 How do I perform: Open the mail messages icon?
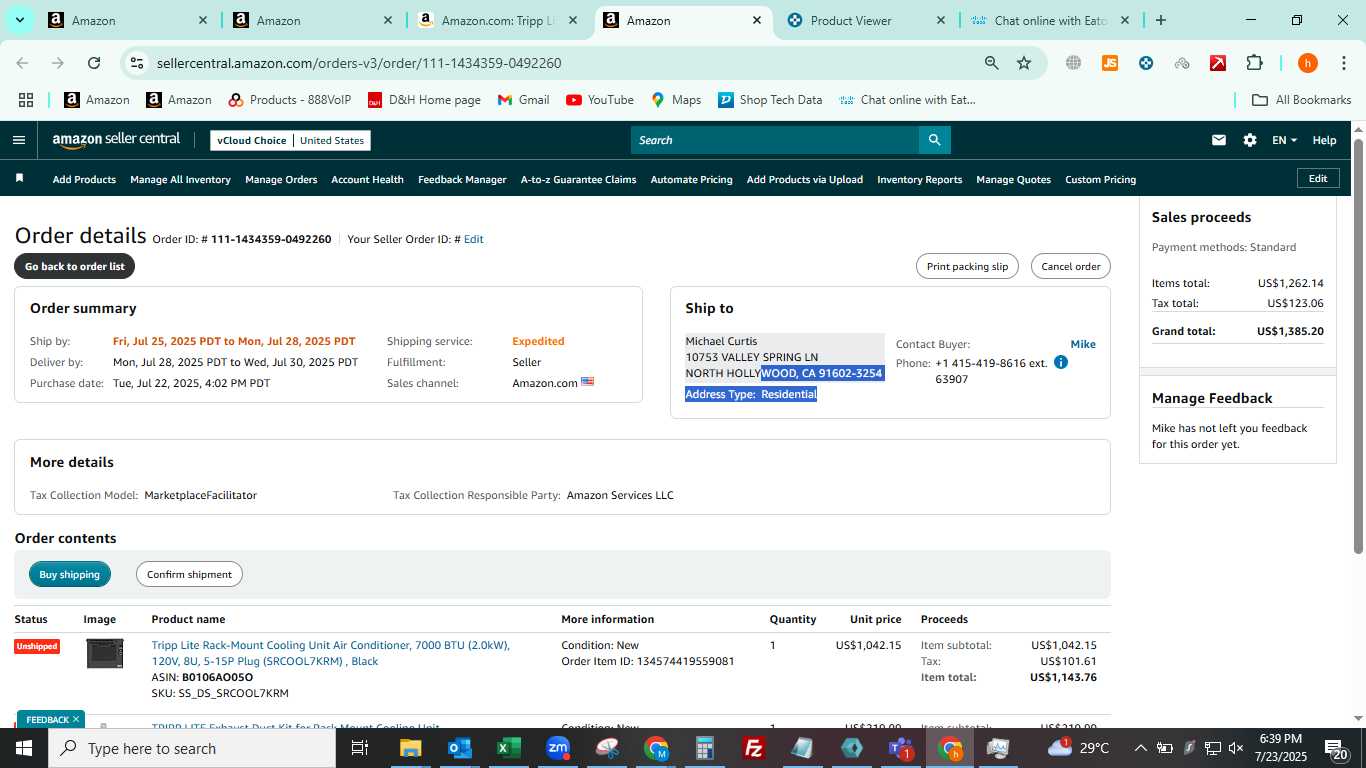(1218, 140)
